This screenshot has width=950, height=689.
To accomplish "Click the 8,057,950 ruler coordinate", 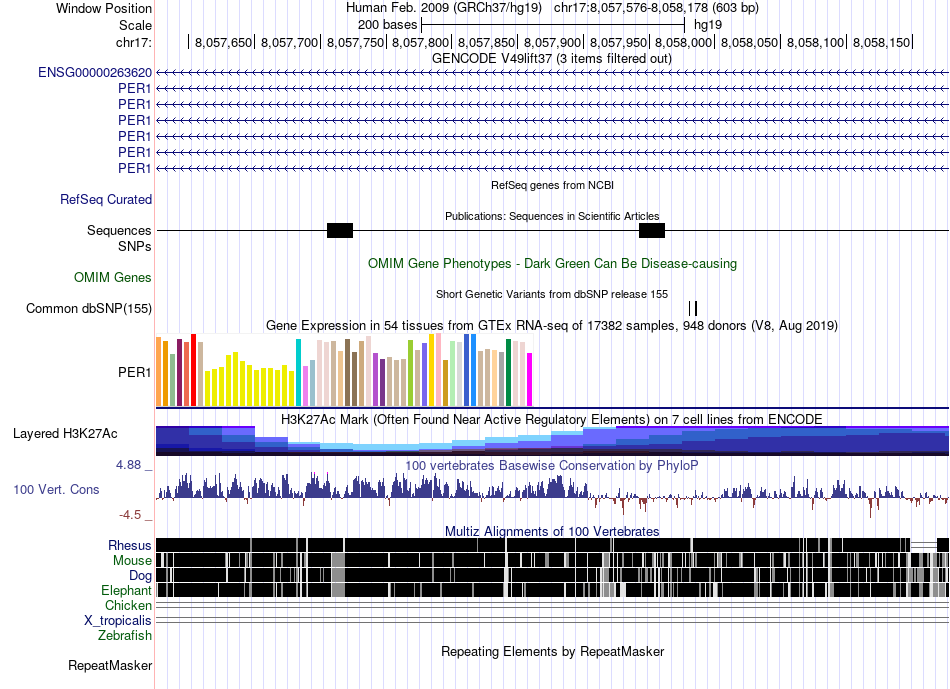I will 619,42.
